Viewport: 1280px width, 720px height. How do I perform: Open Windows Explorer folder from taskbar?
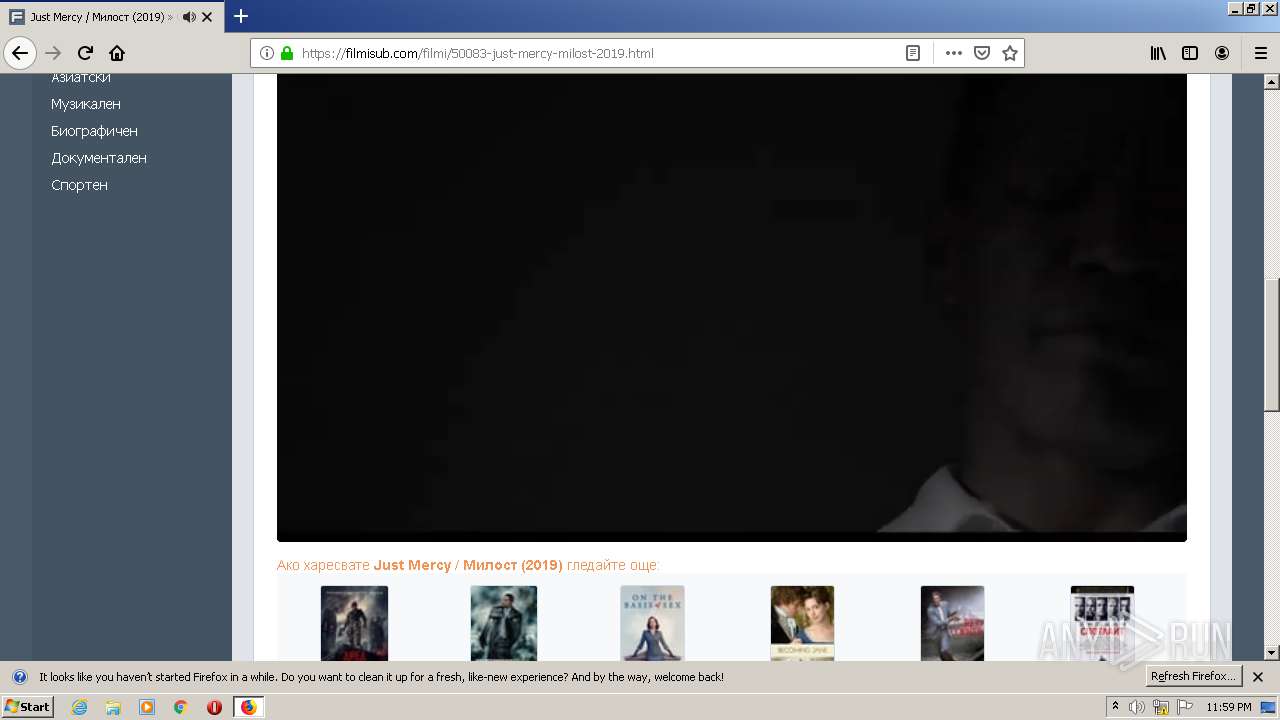click(x=113, y=707)
